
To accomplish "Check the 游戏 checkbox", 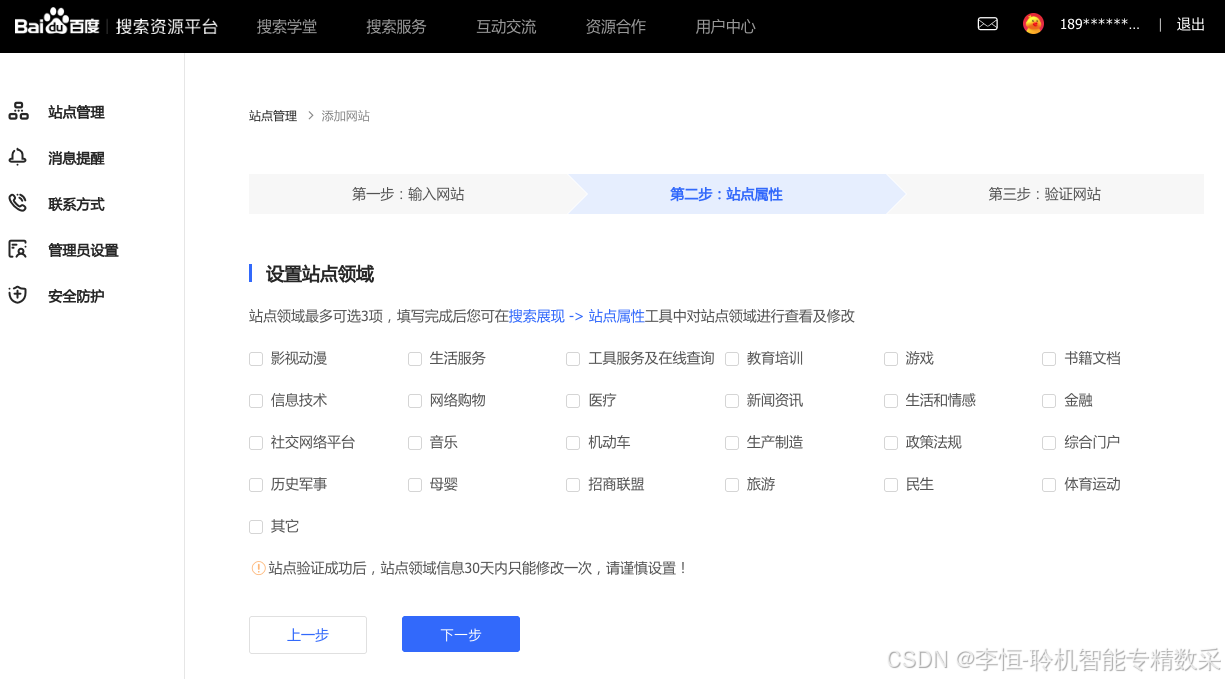I will 891,359.
